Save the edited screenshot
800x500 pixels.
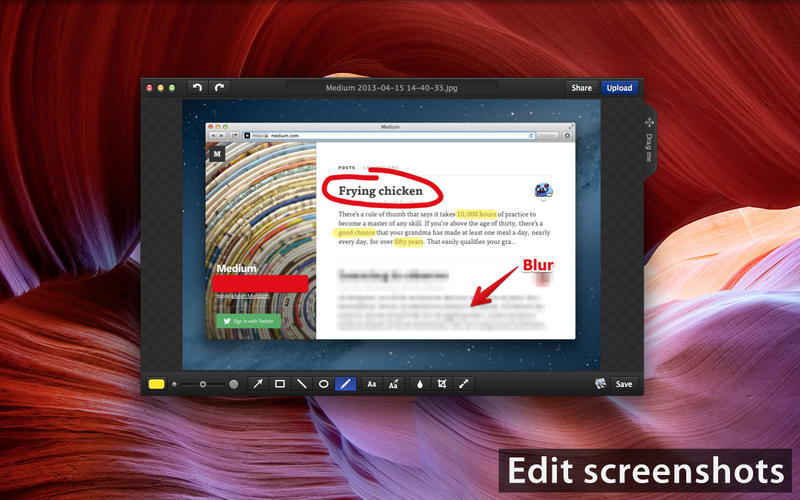coord(624,384)
